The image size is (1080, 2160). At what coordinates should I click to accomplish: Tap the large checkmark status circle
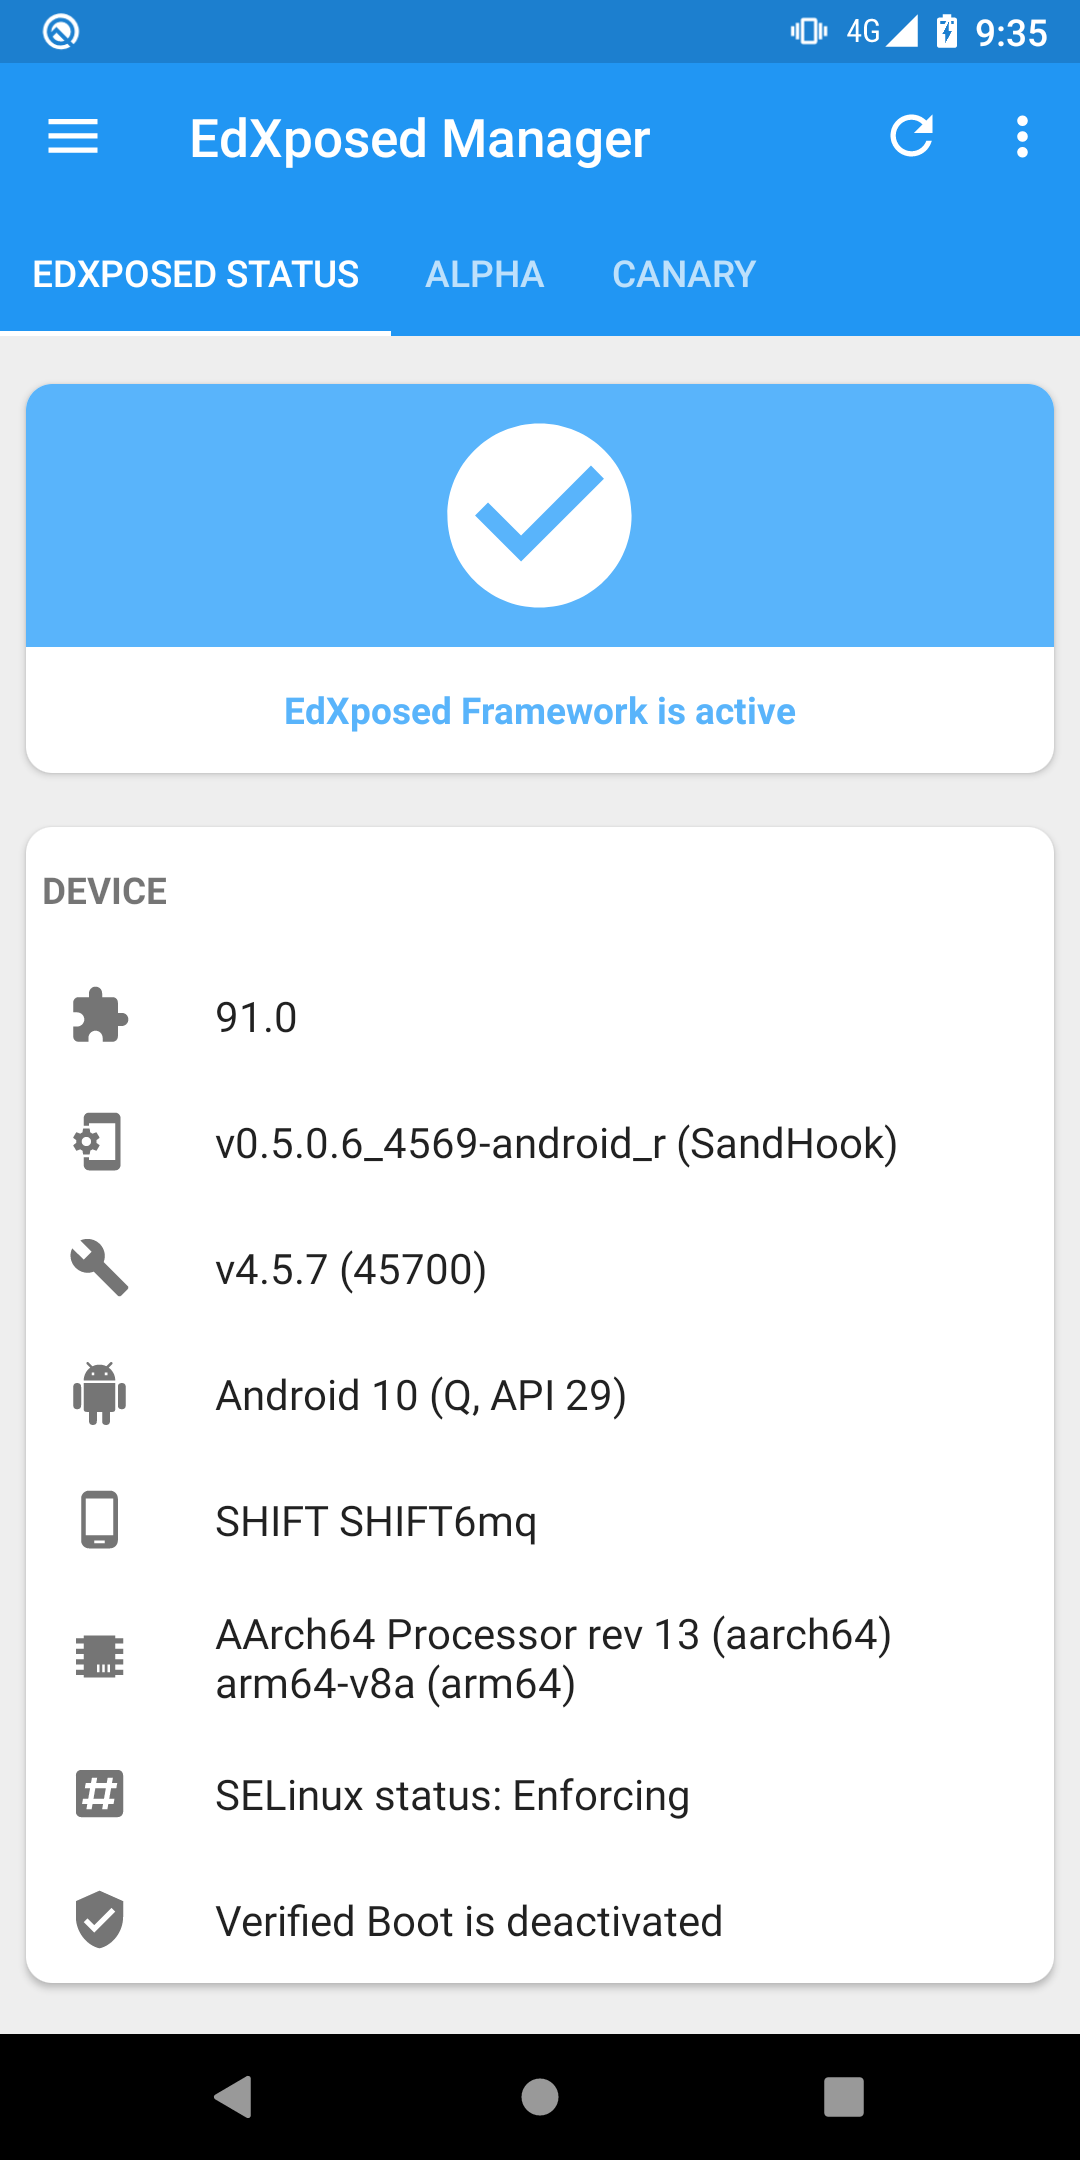point(539,515)
